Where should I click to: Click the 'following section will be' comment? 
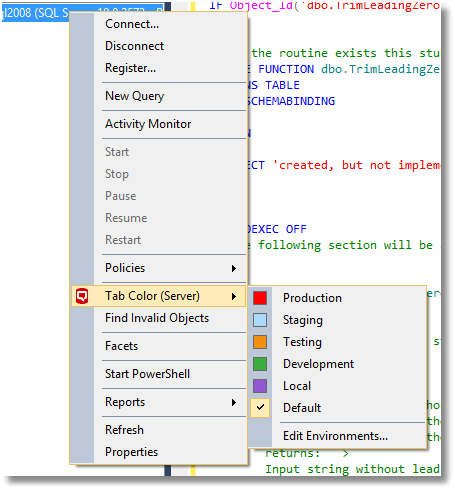pos(345,245)
